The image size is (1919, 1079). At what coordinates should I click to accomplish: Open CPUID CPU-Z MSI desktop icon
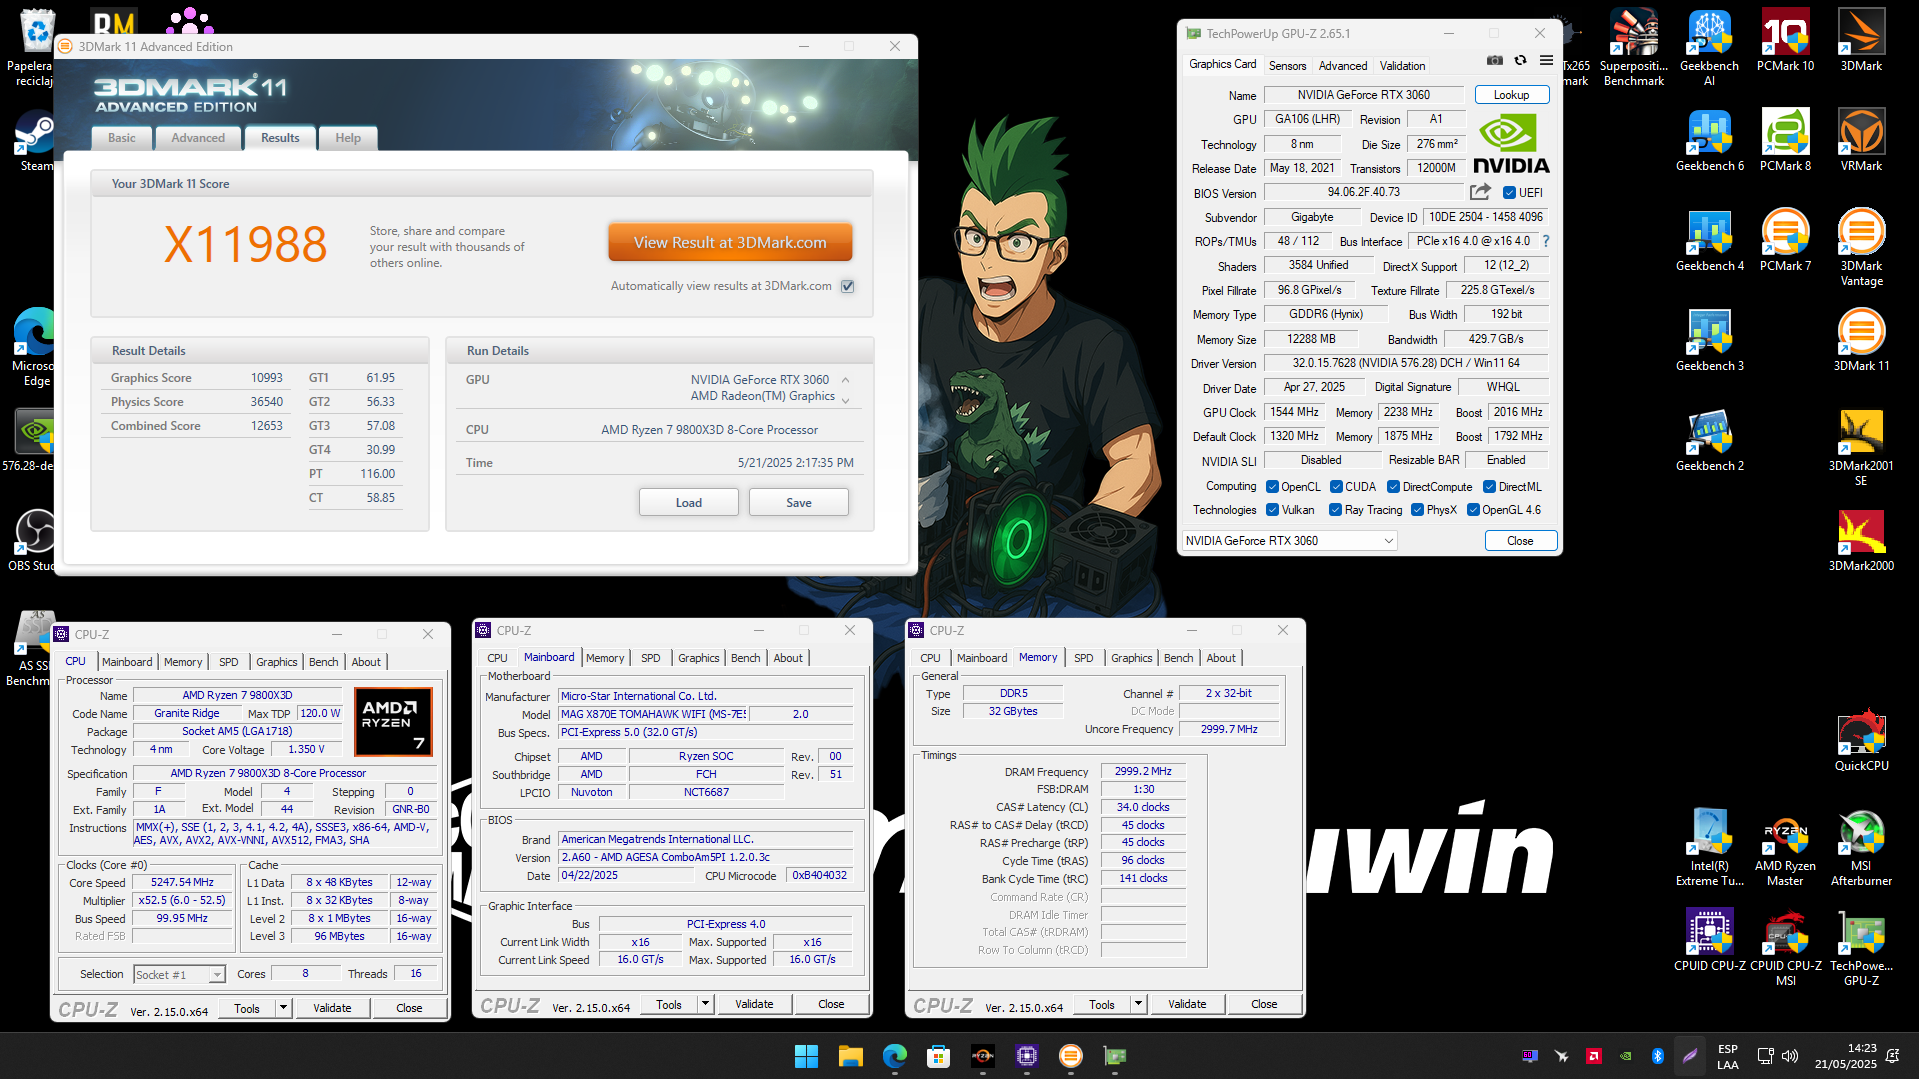click(1785, 947)
